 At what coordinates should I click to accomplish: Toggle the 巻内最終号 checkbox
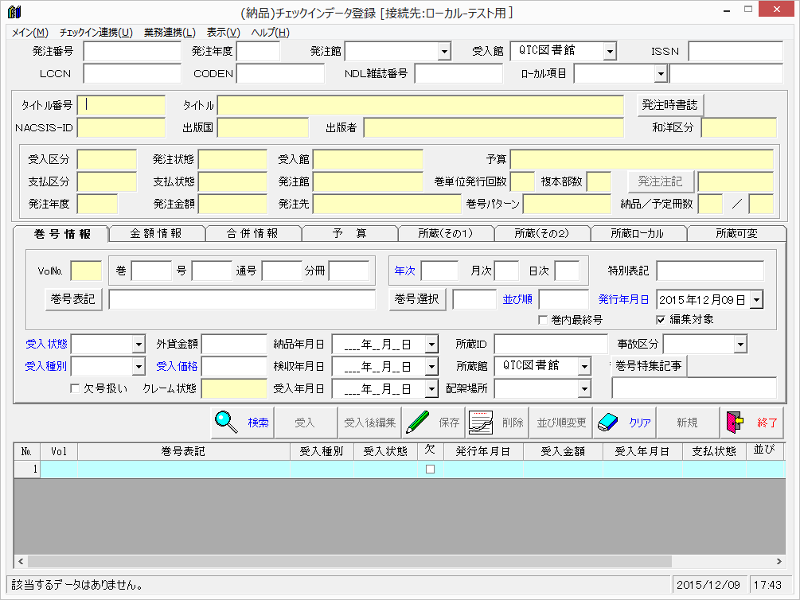click(x=543, y=320)
